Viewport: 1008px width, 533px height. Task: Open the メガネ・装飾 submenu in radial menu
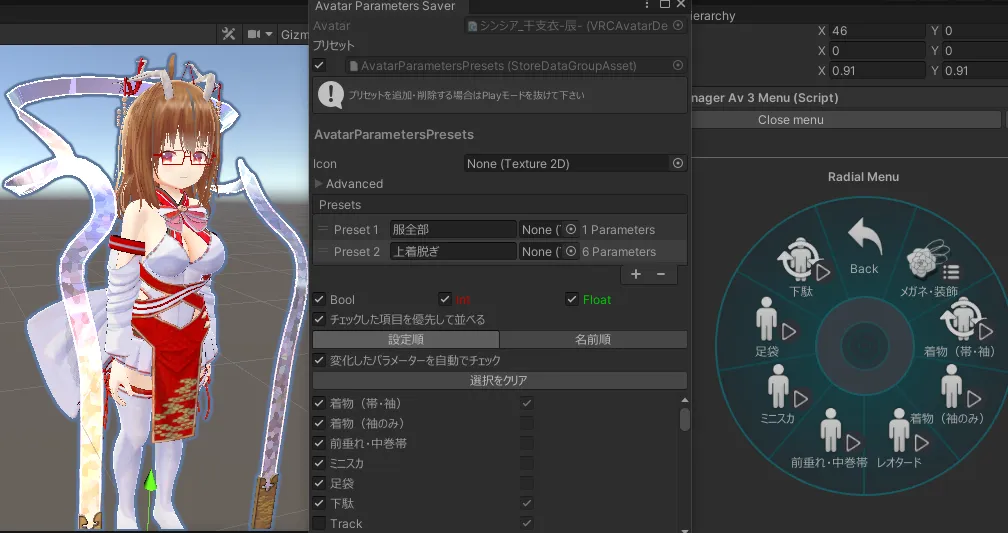(932, 270)
